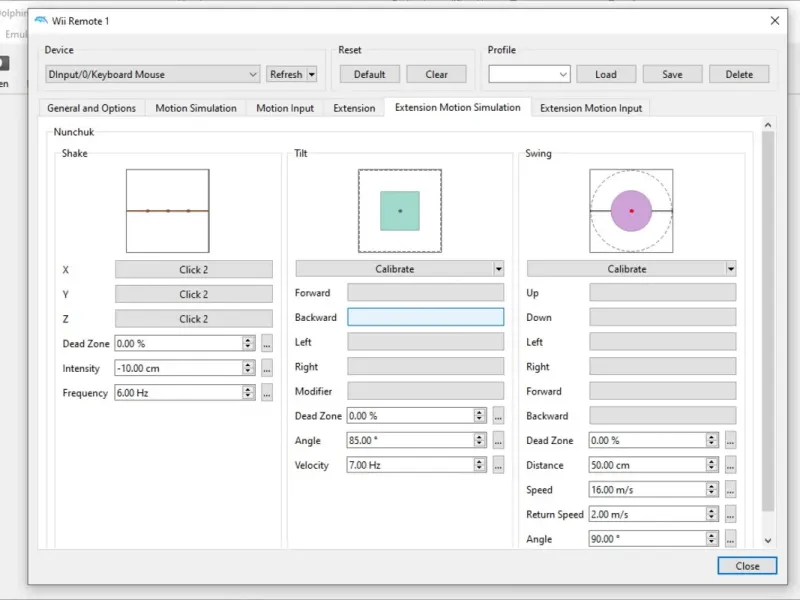Image resolution: width=800 pixels, height=600 pixels.
Task: Click the Swing Dead Zone spin arrows
Action: click(x=712, y=440)
